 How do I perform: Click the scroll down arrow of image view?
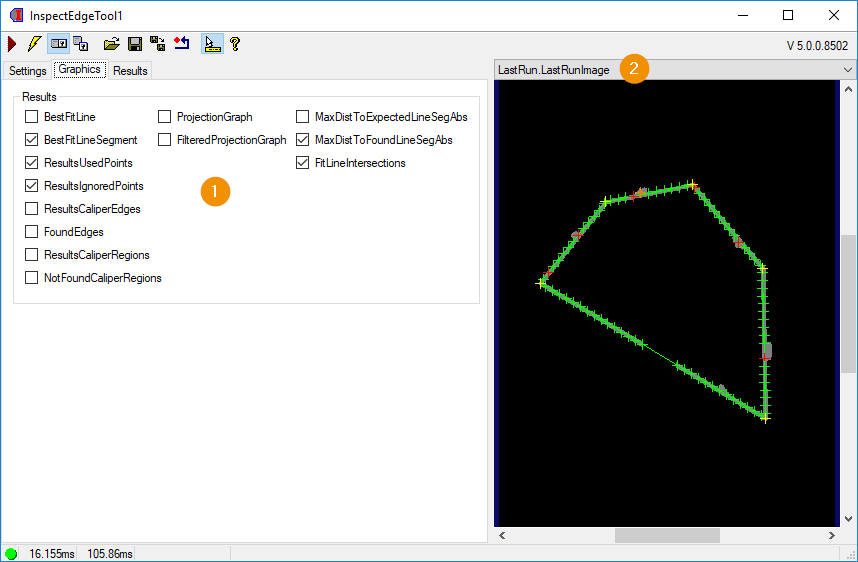[x=848, y=519]
